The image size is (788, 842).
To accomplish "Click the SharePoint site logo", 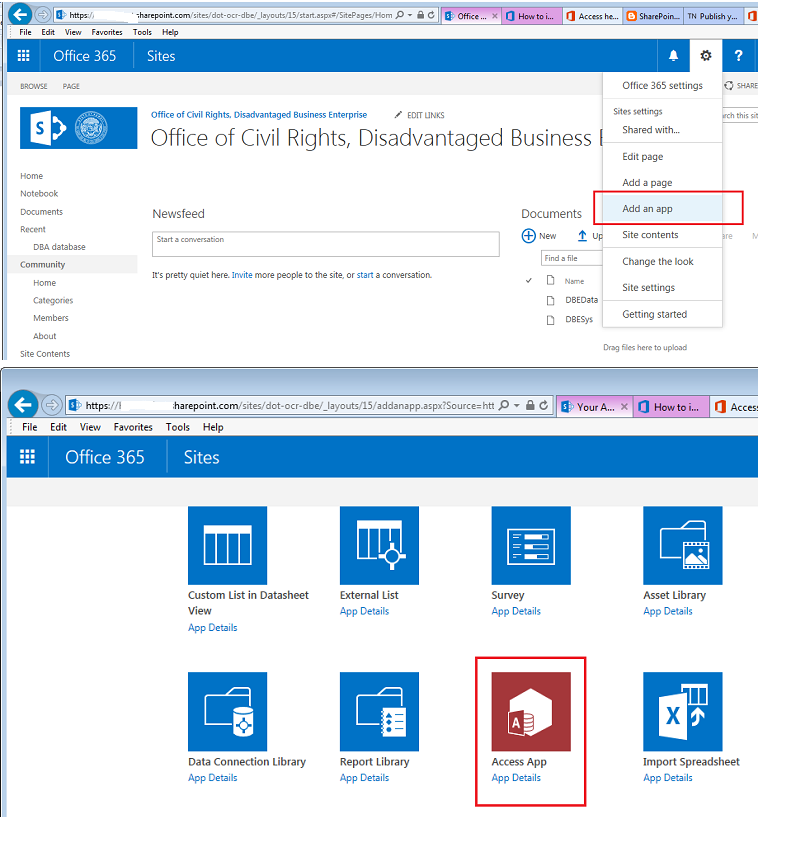I will tap(78, 128).
